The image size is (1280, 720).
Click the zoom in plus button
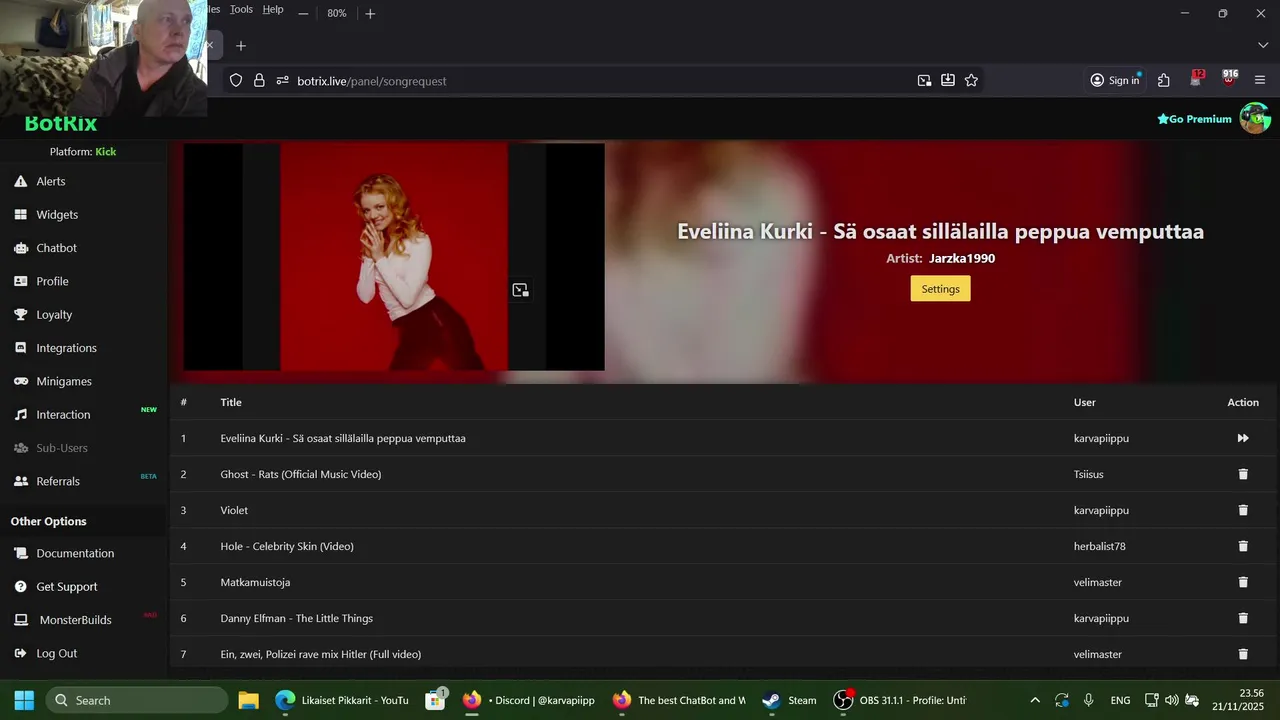(x=370, y=13)
